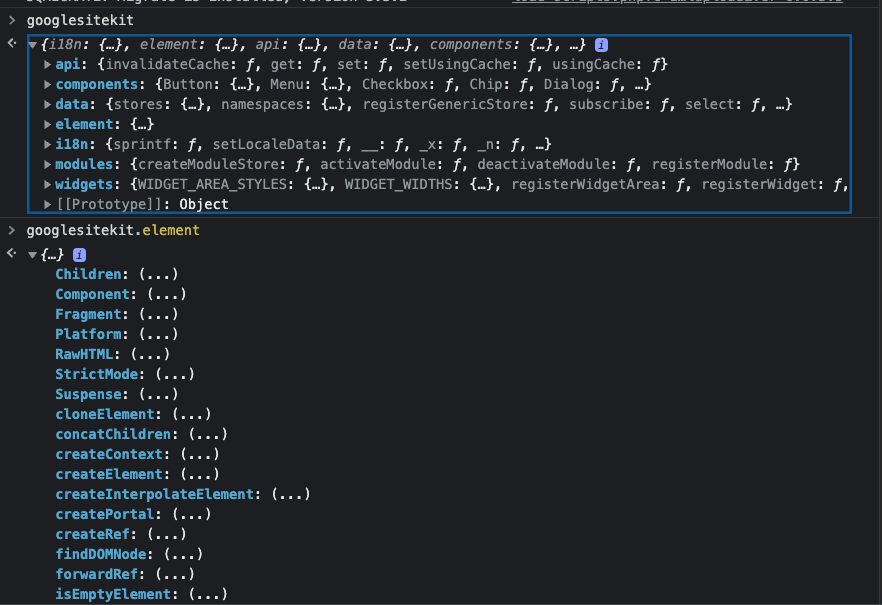
Task: Expand the widgets property
Action: 46,184
